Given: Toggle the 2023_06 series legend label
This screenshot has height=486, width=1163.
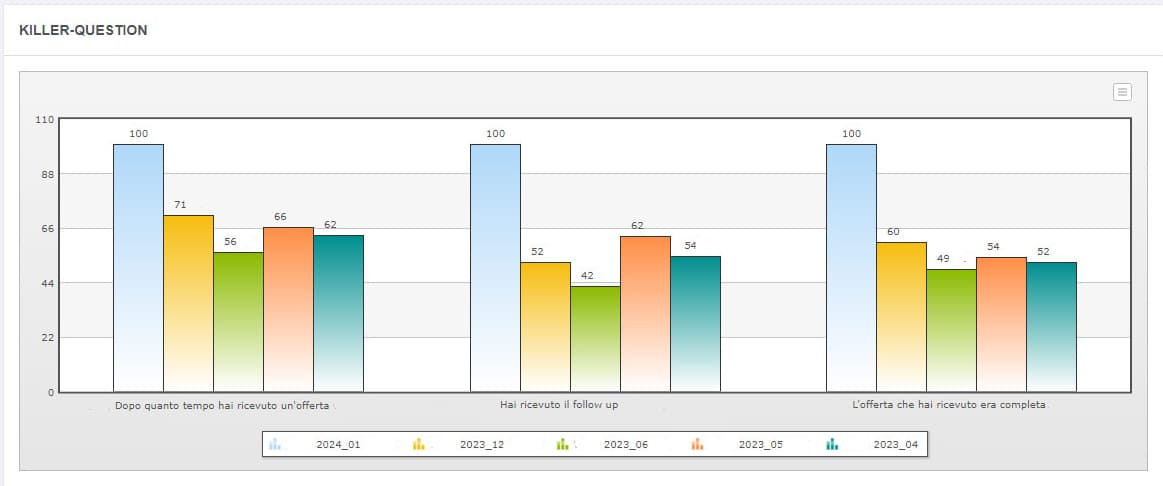Looking at the screenshot, I should [625, 444].
